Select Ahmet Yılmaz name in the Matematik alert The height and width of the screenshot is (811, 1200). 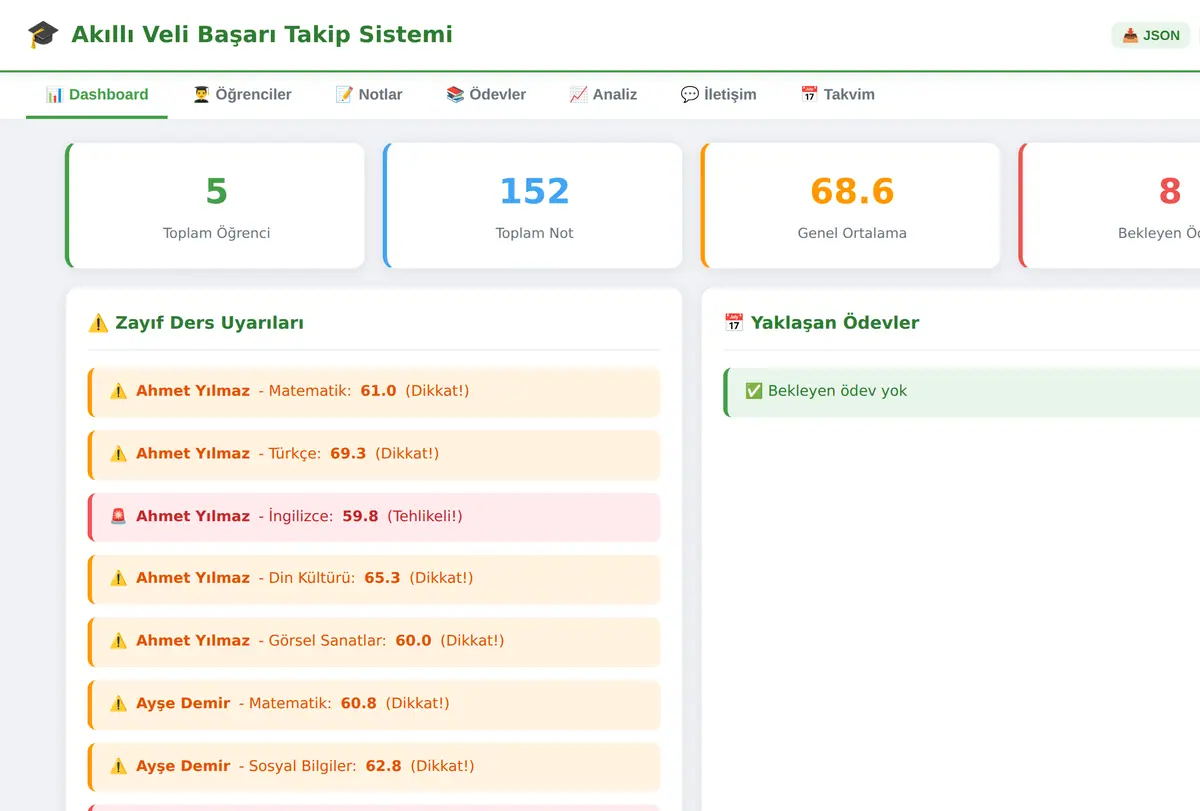(193, 391)
